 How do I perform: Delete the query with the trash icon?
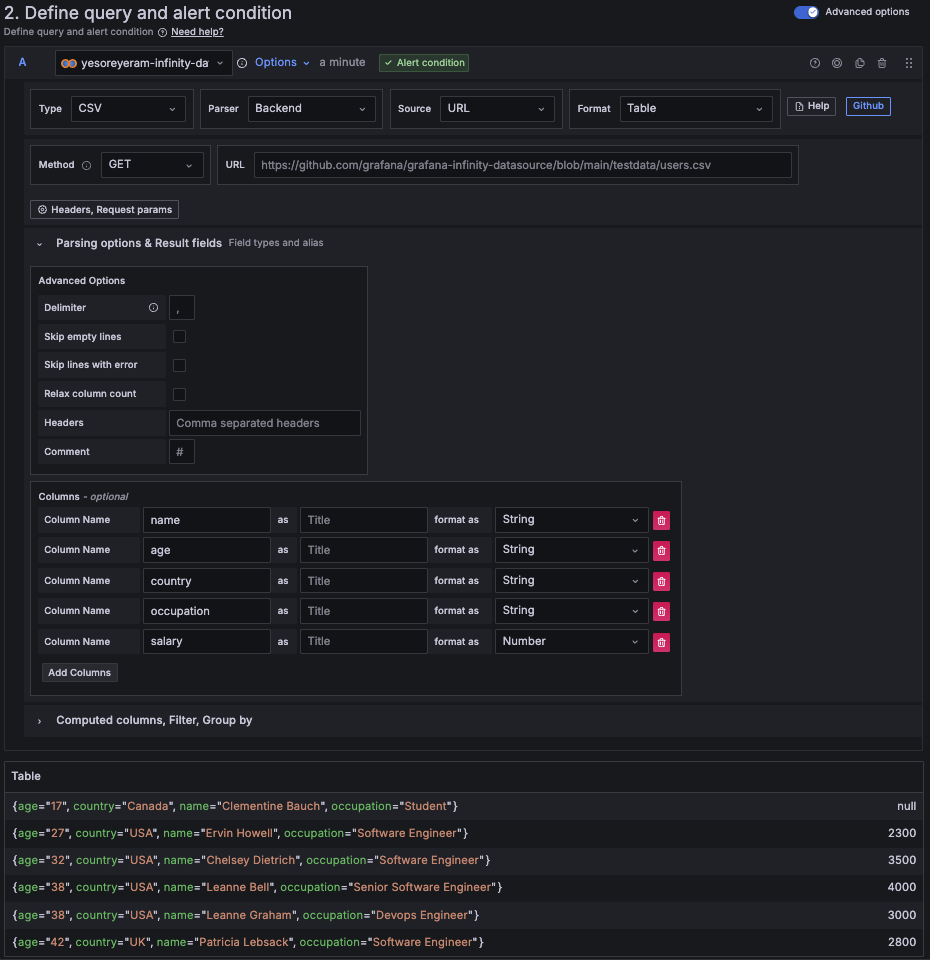[x=881, y=62]
